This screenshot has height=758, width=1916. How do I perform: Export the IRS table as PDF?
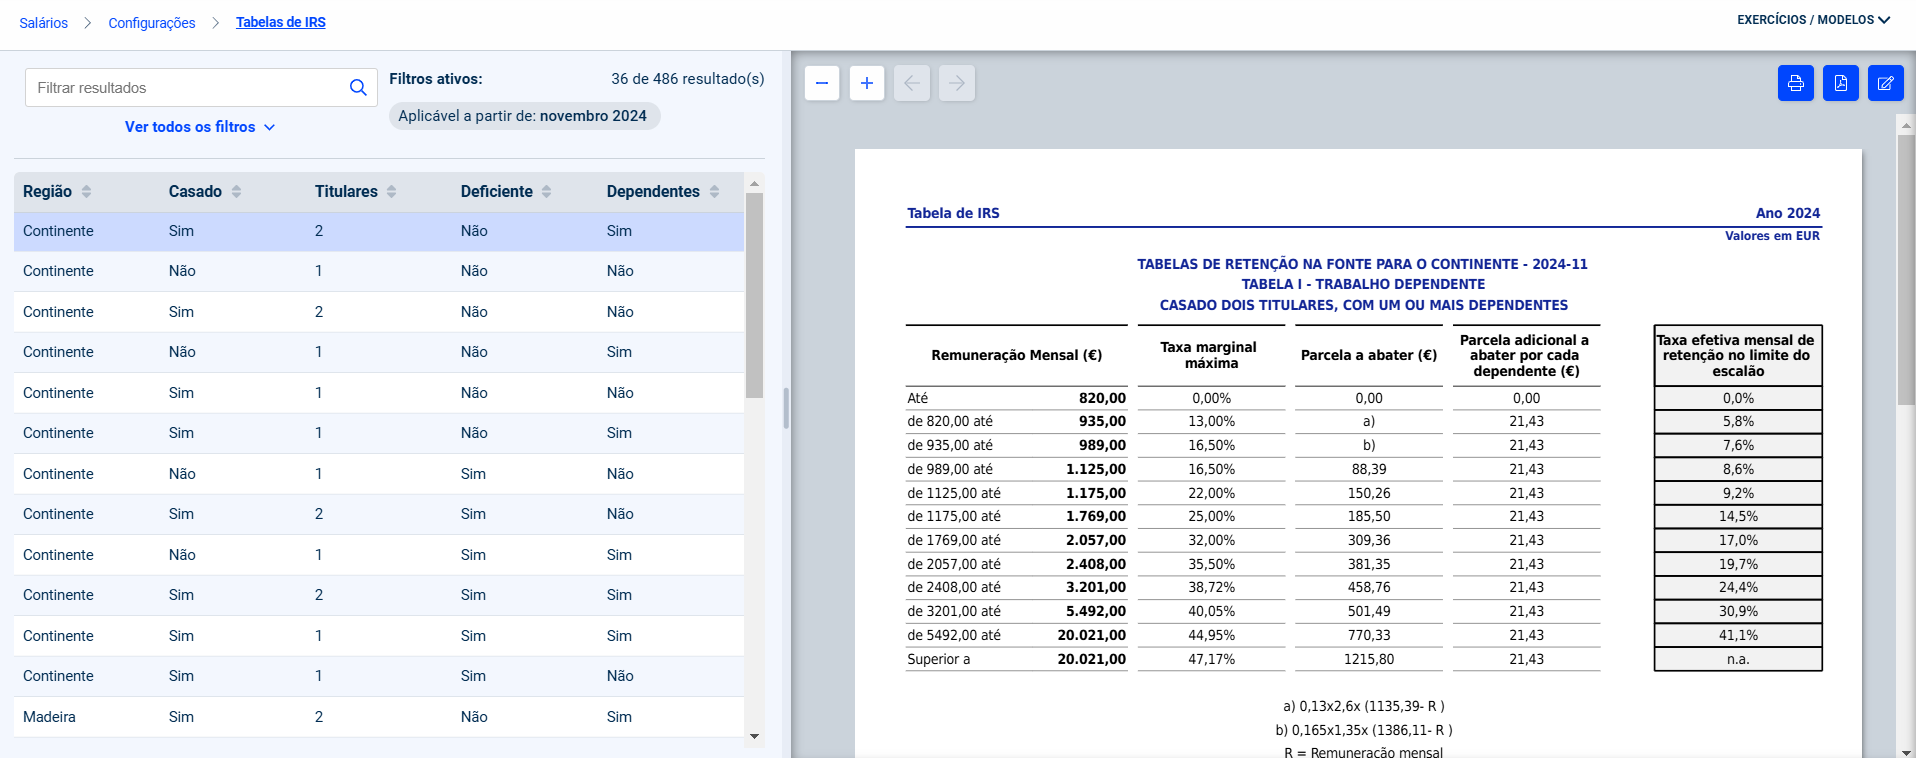tap(1841, 83)
